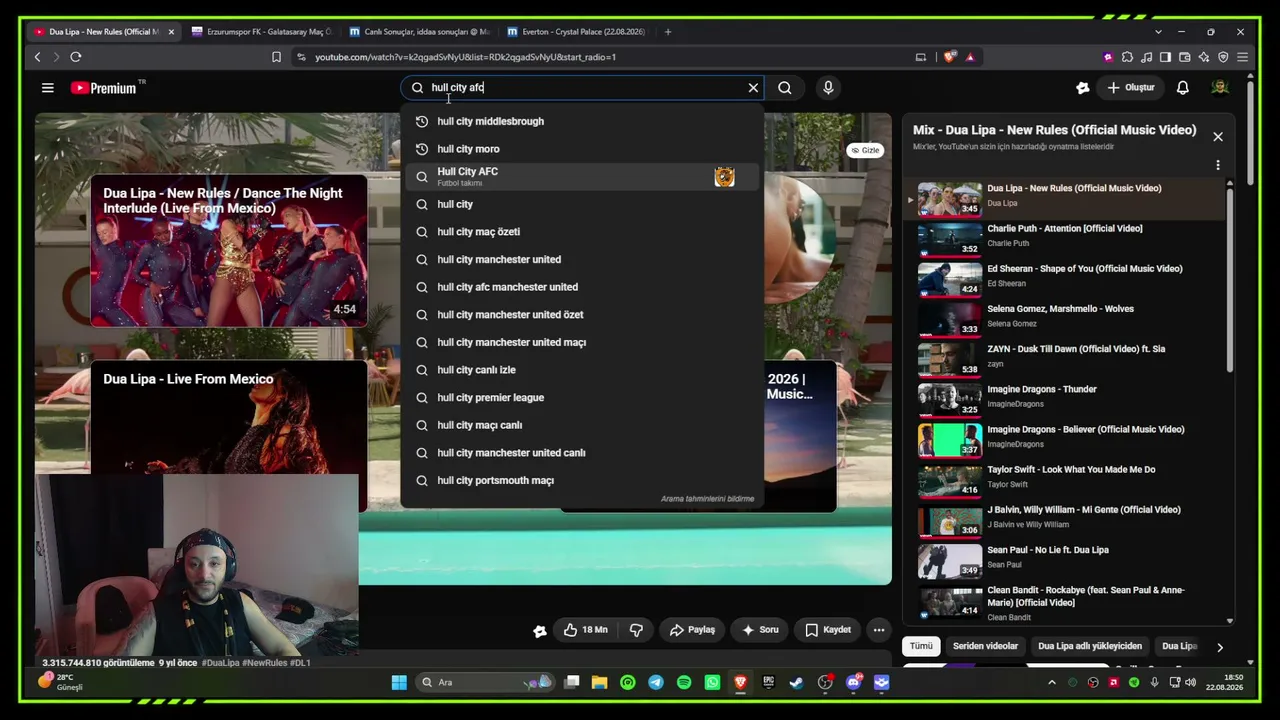
Task: Open the YouTube guide hamburger menu
Action: click(x=47, y=88)
